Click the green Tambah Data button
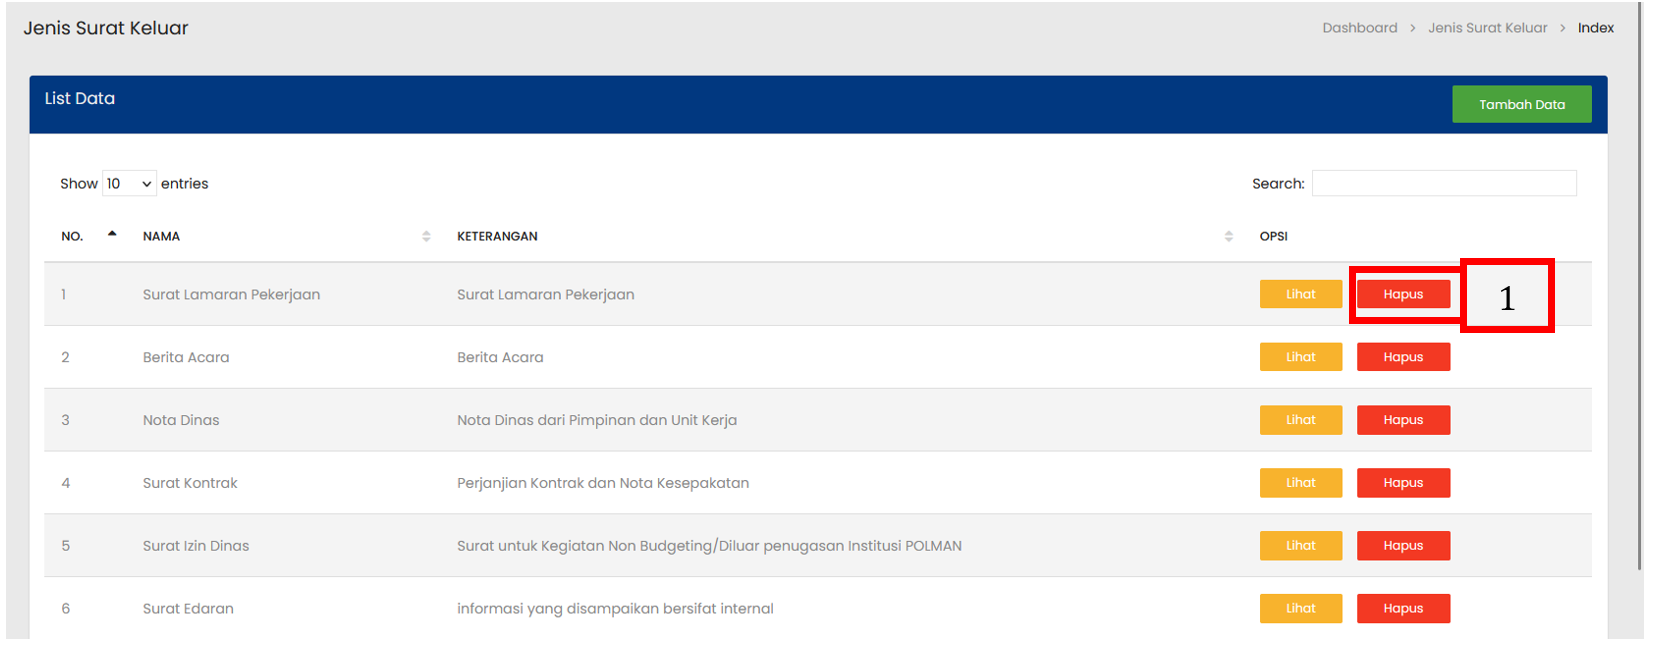The width and height of the screenshot is (1657, 648). pos(1520,104)
